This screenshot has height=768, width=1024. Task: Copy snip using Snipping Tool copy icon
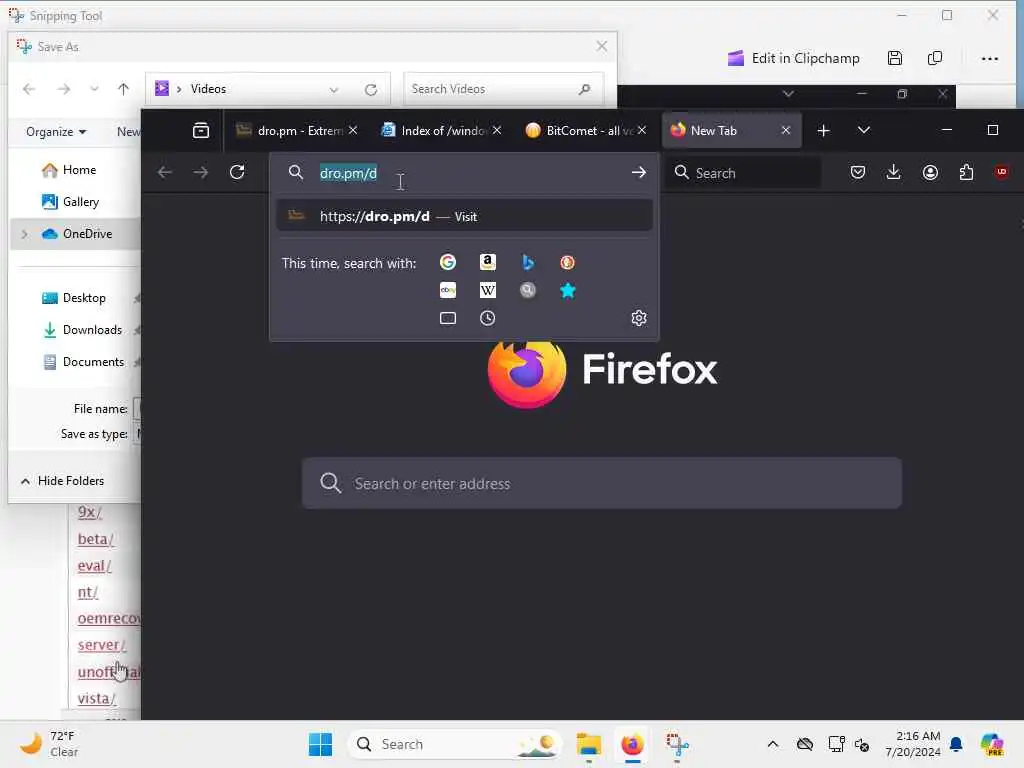[935, 58]
